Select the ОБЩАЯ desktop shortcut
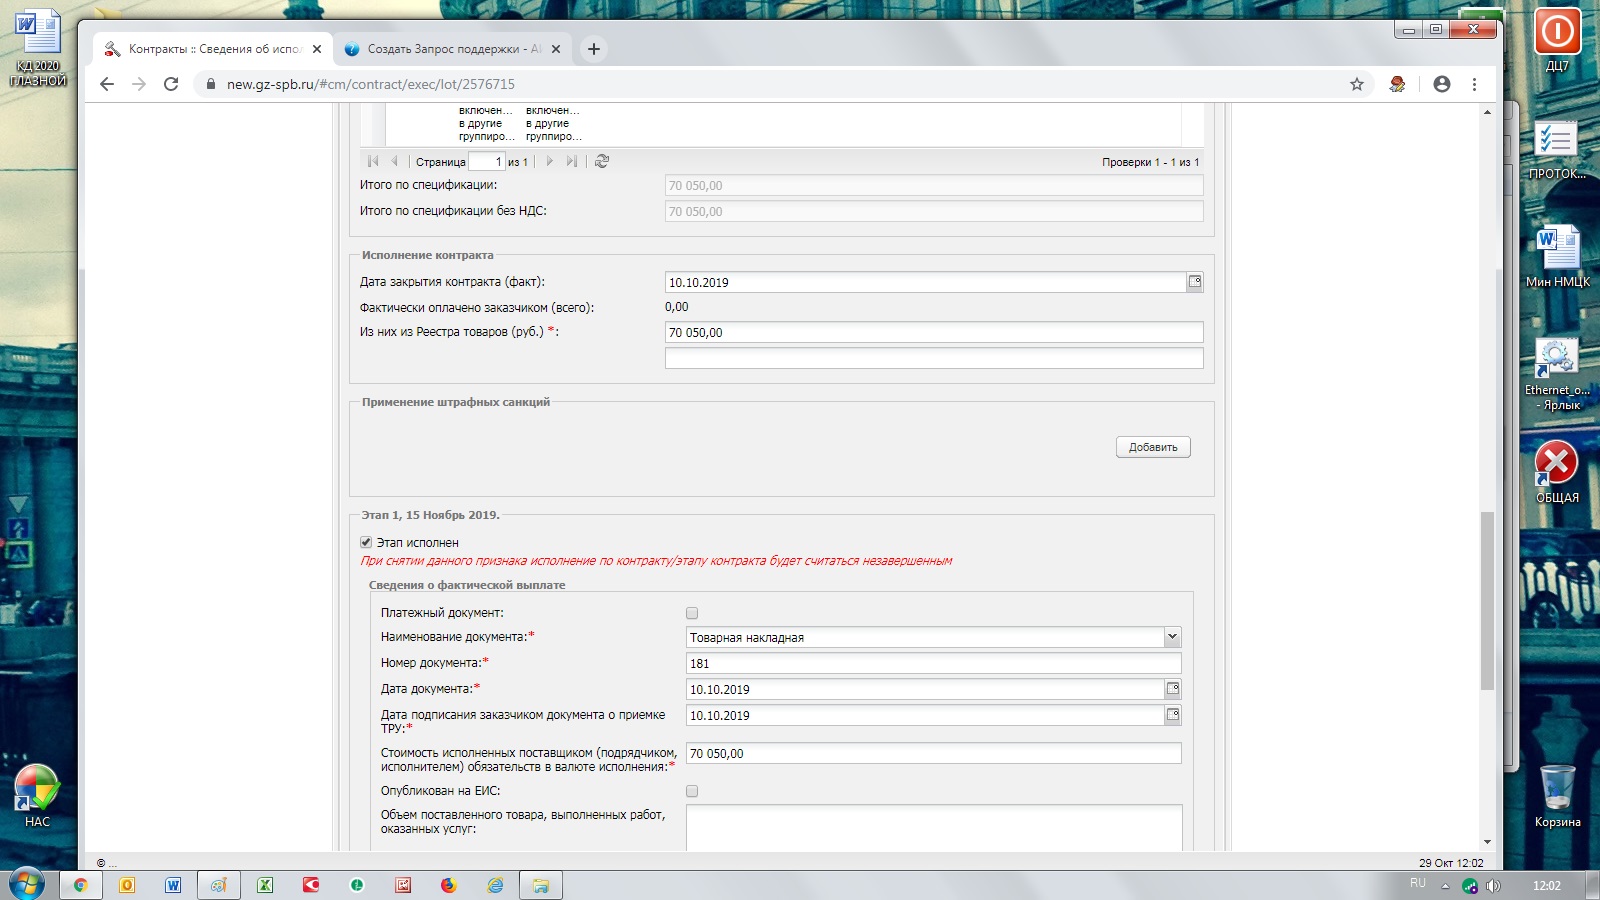The image size is (1600, 900). point(1557,472)
